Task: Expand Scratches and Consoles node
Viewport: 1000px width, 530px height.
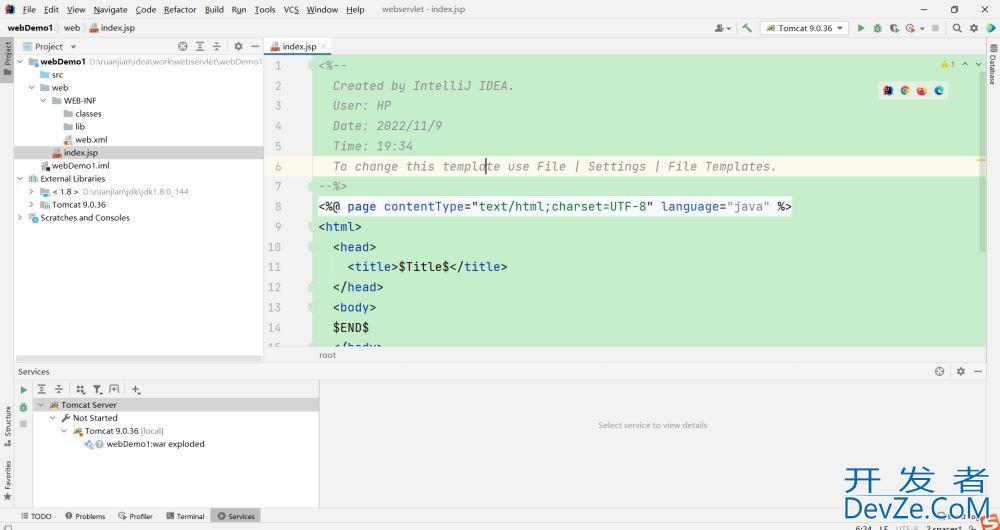Action: click(20, 218)
